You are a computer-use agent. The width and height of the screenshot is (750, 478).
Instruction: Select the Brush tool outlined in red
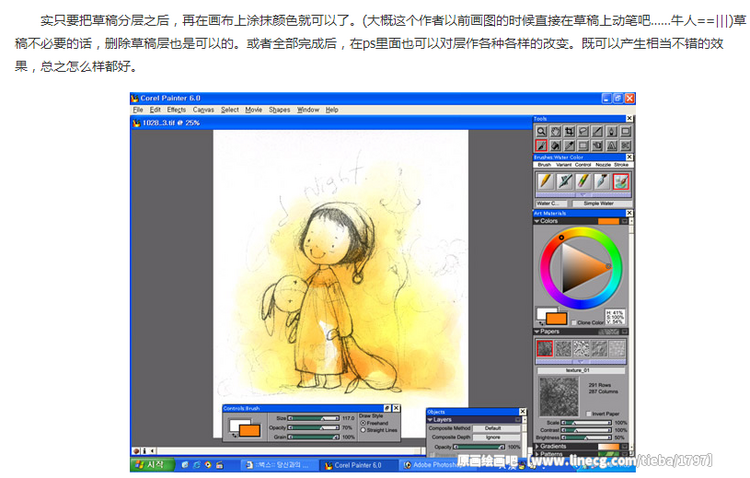click(541, 145)
